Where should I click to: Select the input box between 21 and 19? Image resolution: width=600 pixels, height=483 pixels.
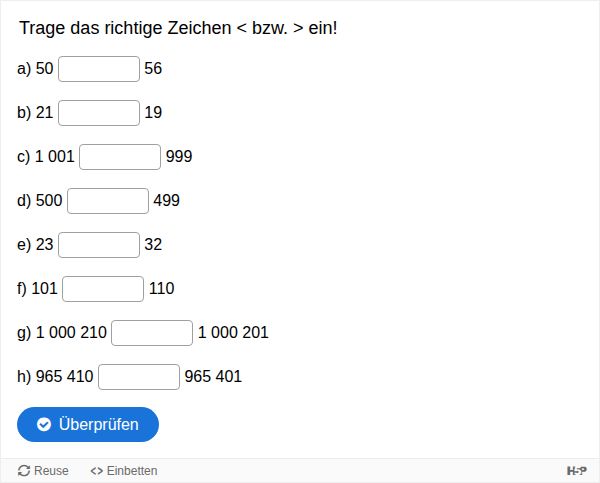click(99, 113)
